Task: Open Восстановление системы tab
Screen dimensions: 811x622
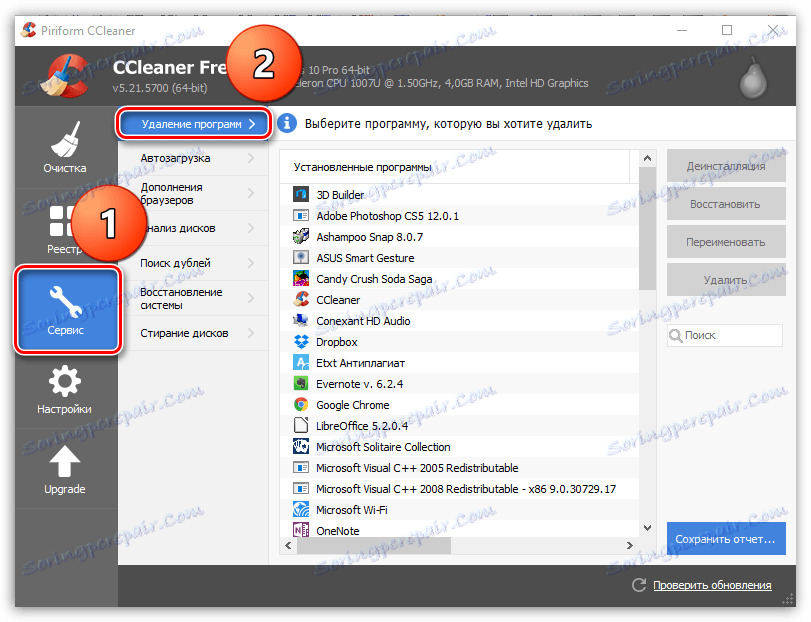Action: [193, 298]
